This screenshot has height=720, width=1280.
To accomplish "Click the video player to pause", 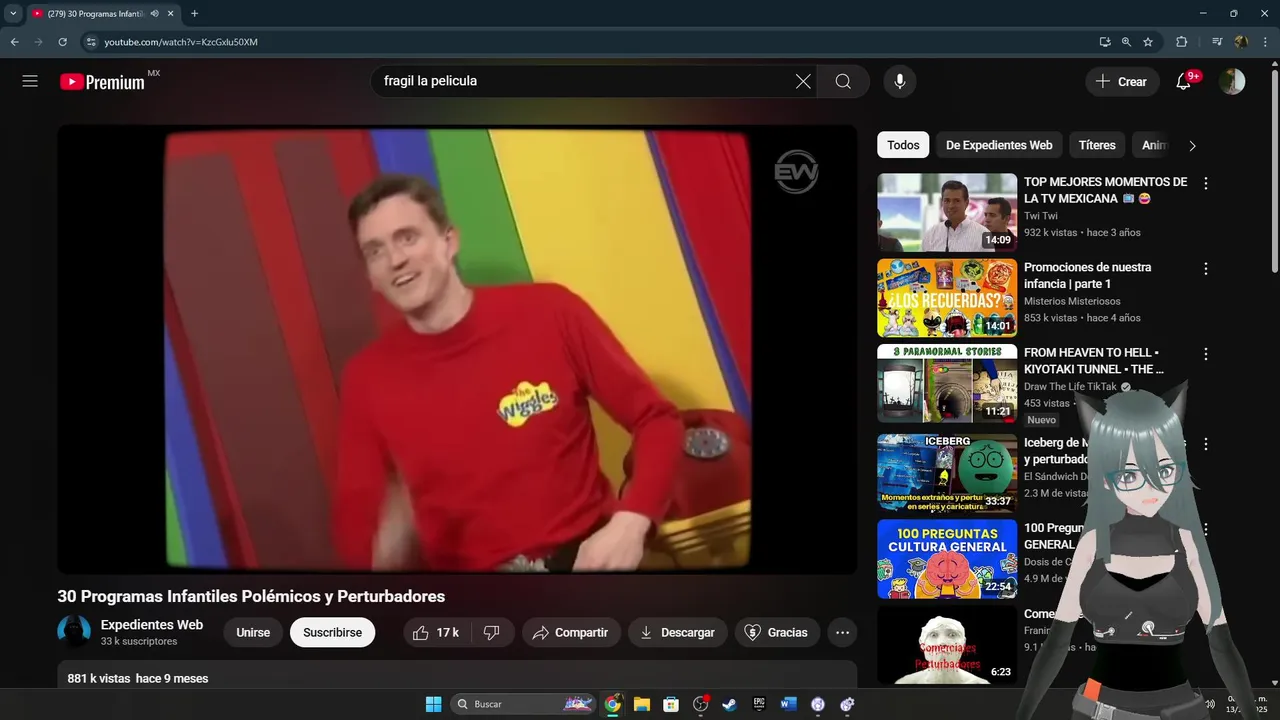I will (457, 349).
